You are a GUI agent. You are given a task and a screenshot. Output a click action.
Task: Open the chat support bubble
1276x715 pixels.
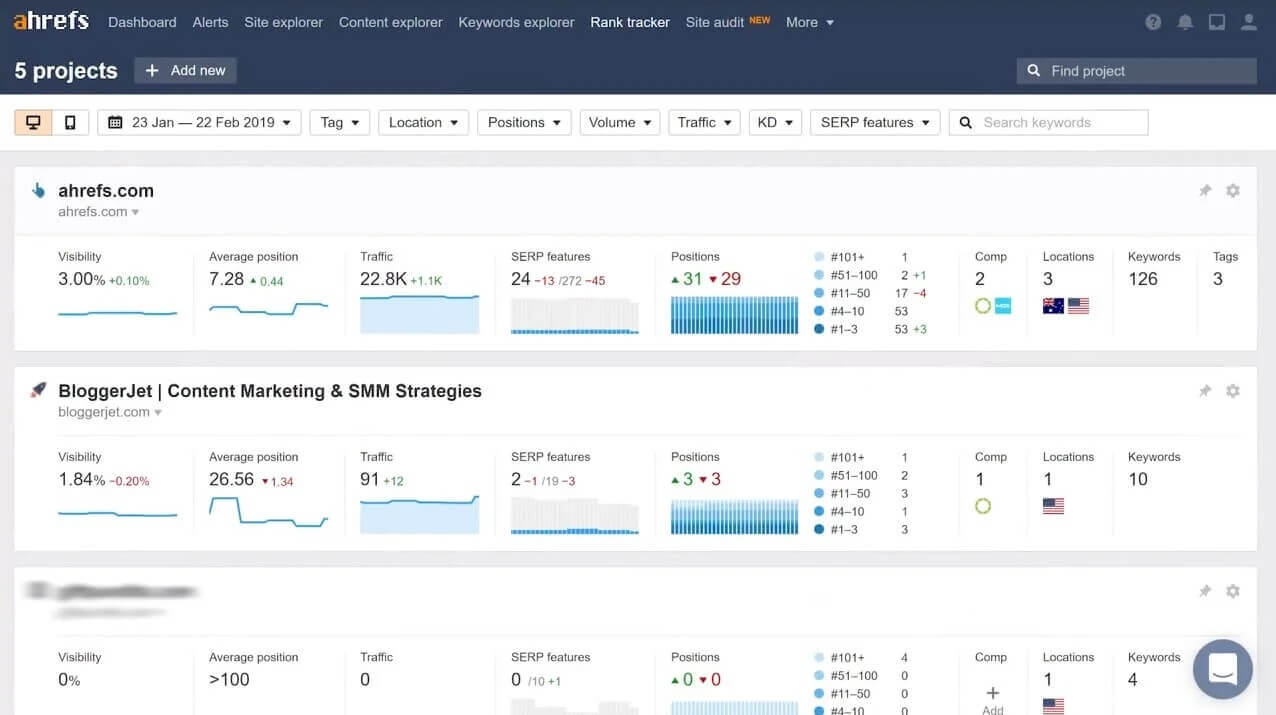click(x=1223, y=669)
